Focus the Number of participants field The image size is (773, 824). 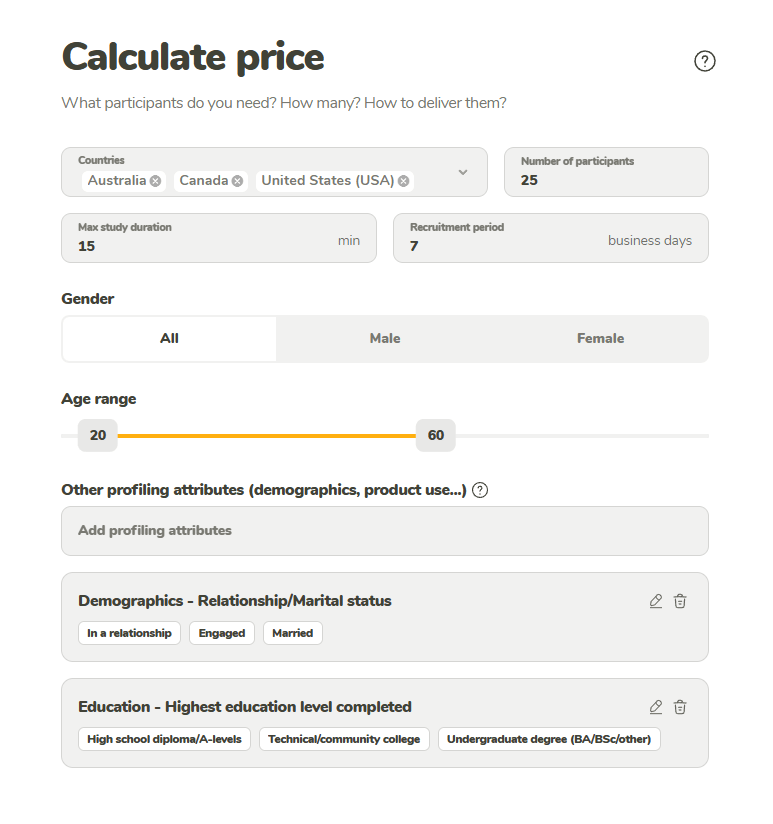[606, 180]
